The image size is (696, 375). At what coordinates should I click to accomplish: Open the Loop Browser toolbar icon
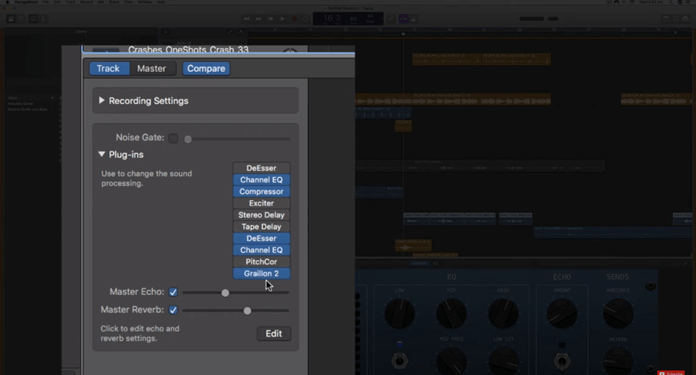point(676,19)
